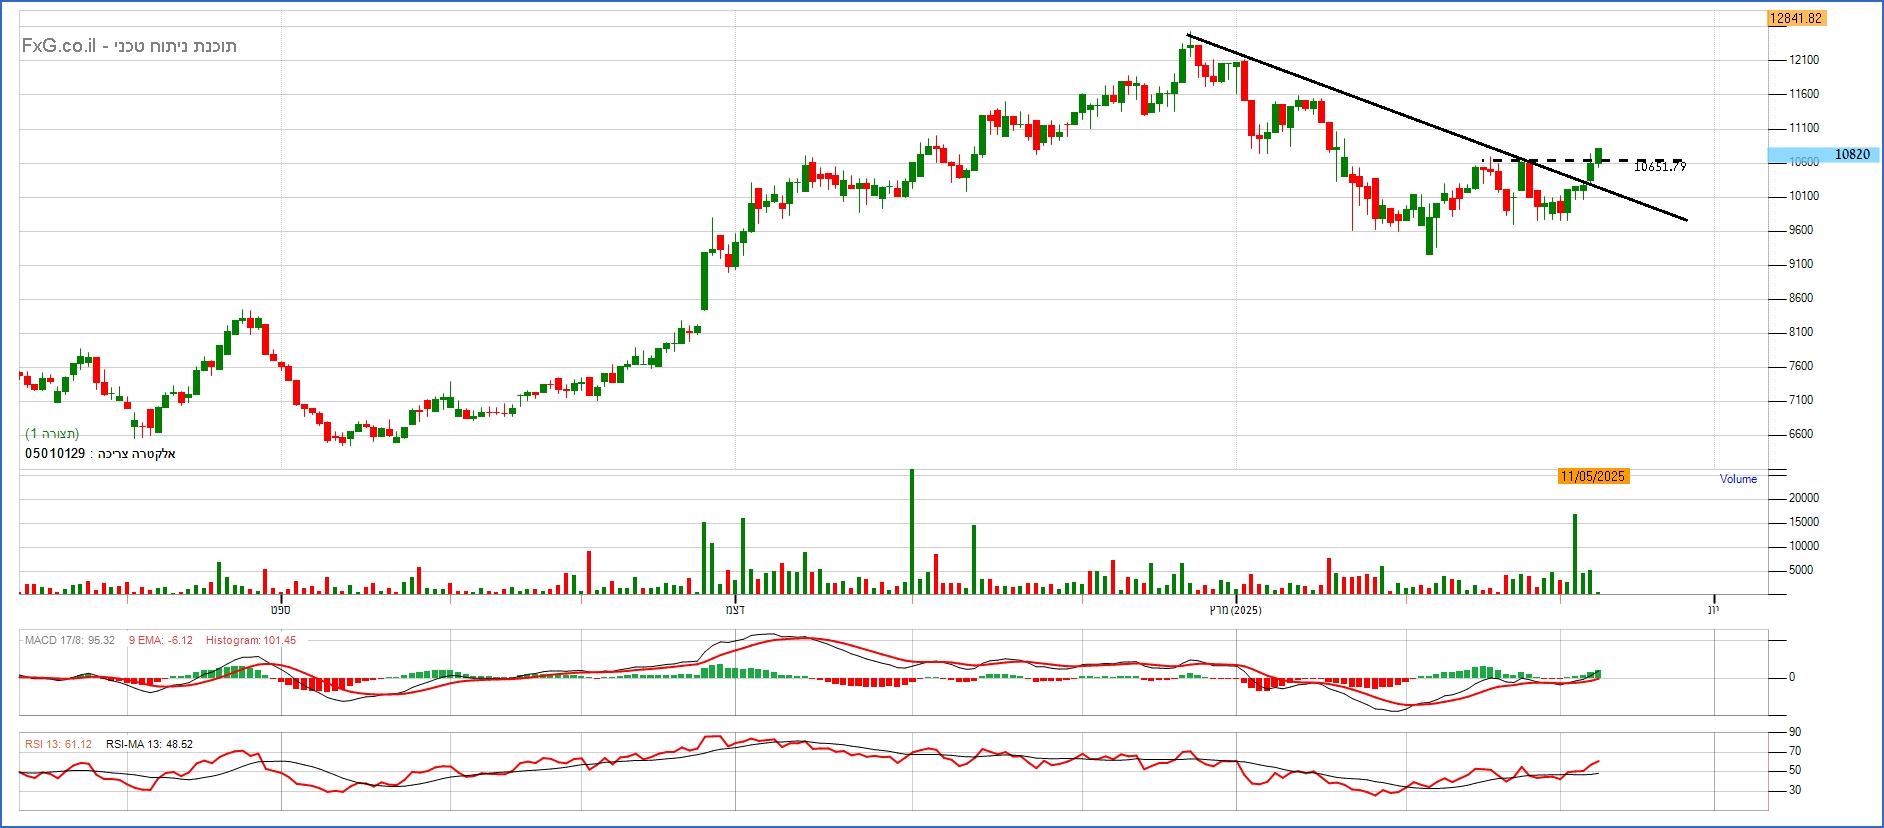Click the blue Volume panel label
The height and width of the screenshot is (828, 1884).
click(x=1738, y=479)
